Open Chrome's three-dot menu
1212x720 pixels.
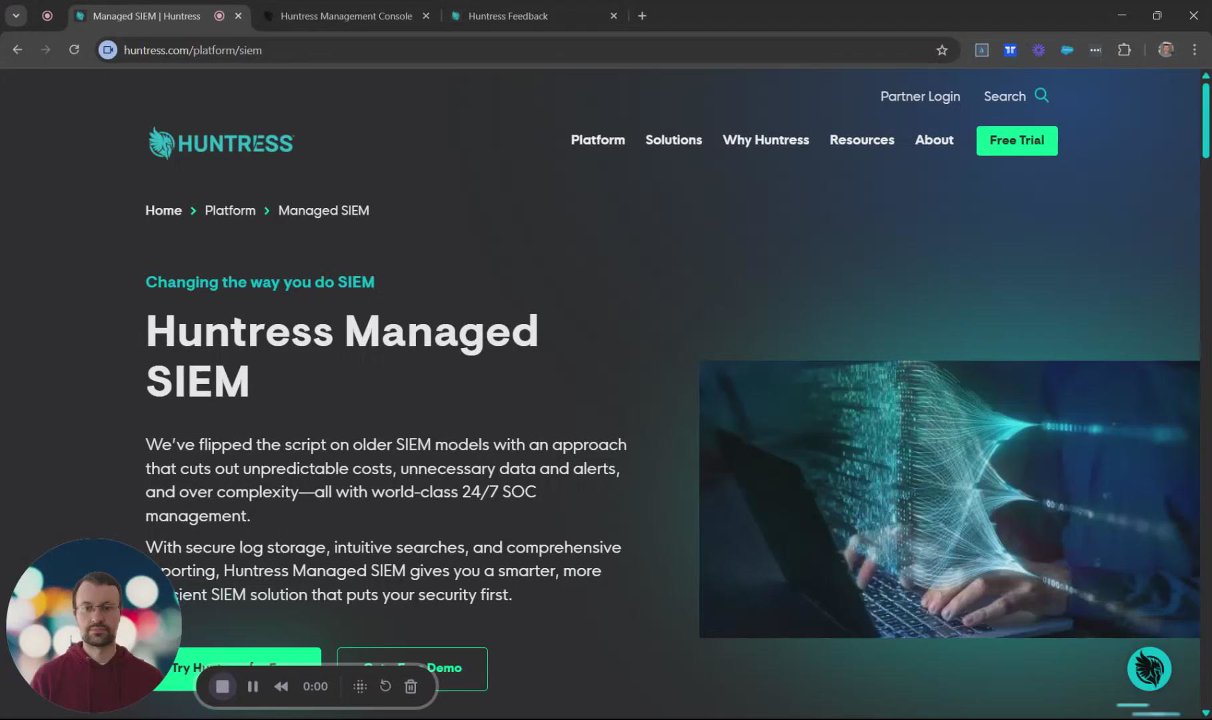point(1194,50)
